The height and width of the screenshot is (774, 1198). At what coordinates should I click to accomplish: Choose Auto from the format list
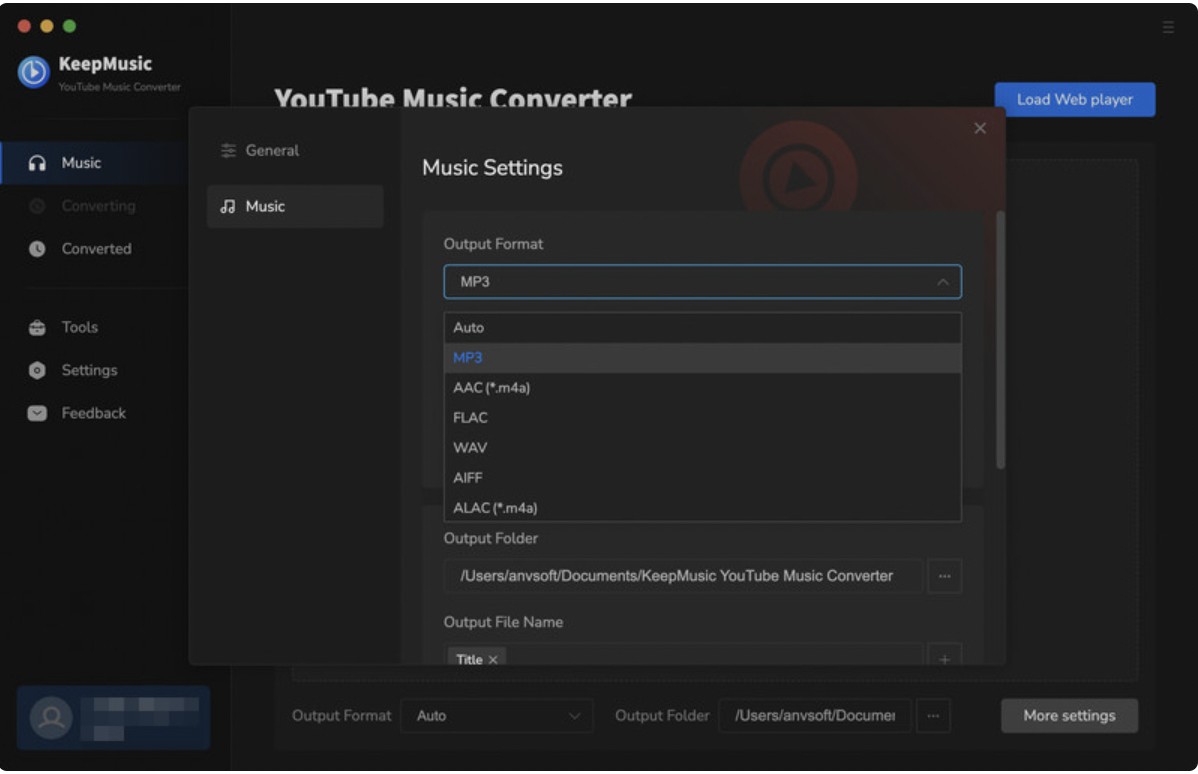tap(702, 328)
